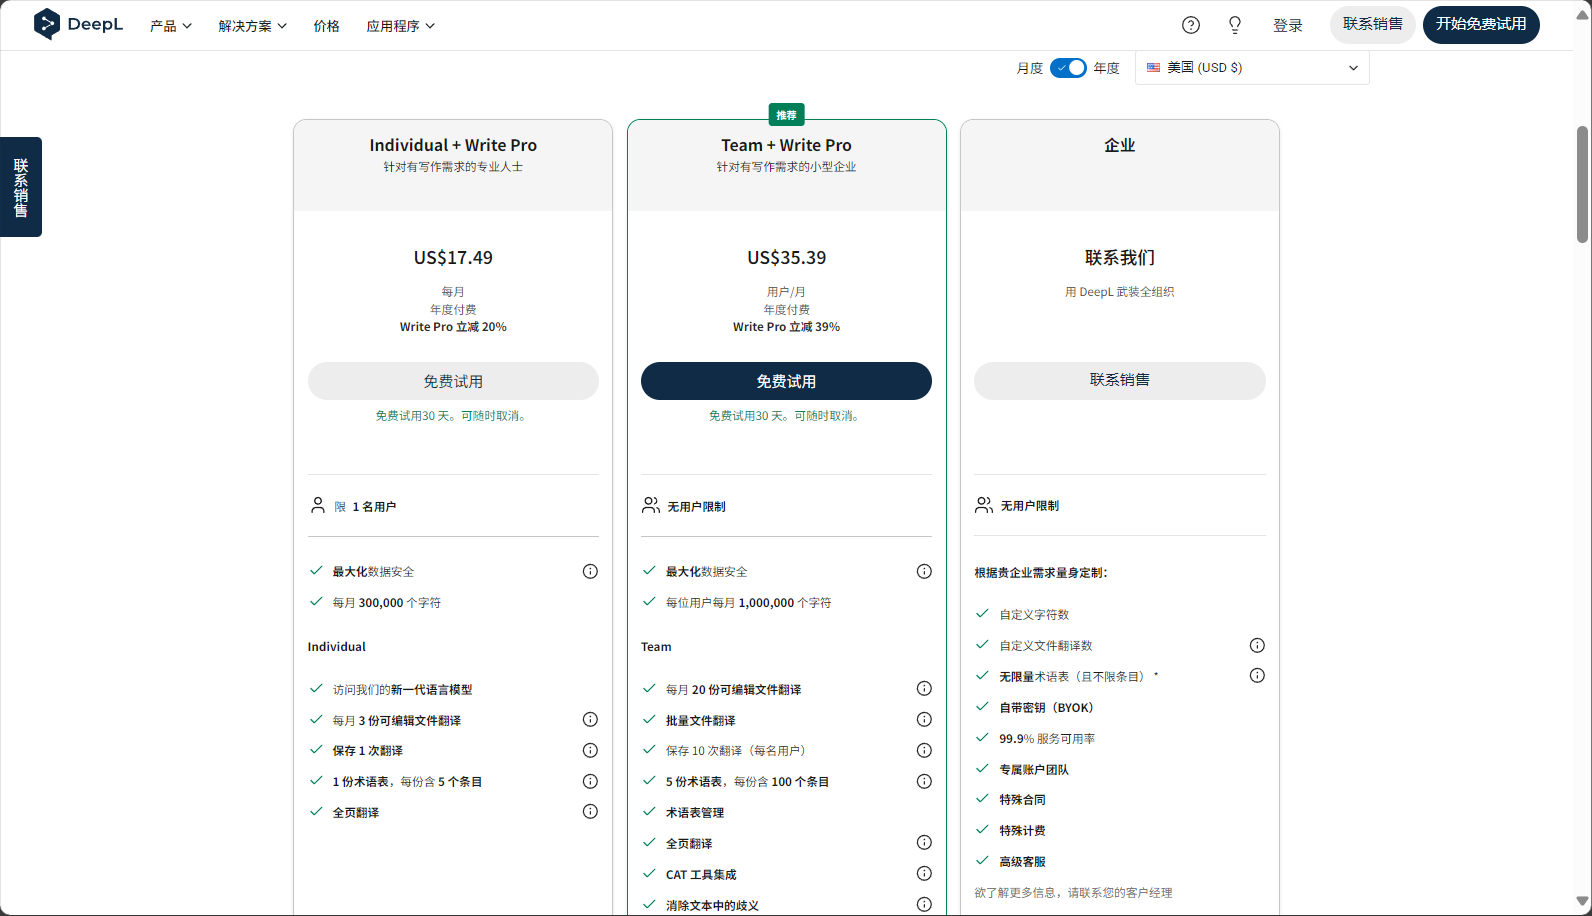Viewport: 1592px width, 916px height.
Task: Click 99.9% 服务可用率
Action: [x=1047, y=739]
